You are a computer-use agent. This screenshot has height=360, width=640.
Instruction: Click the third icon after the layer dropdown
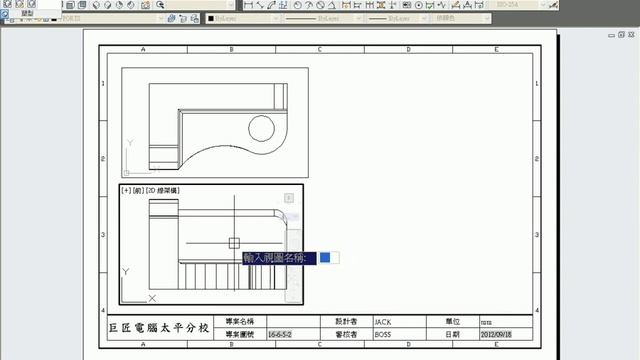194,18
